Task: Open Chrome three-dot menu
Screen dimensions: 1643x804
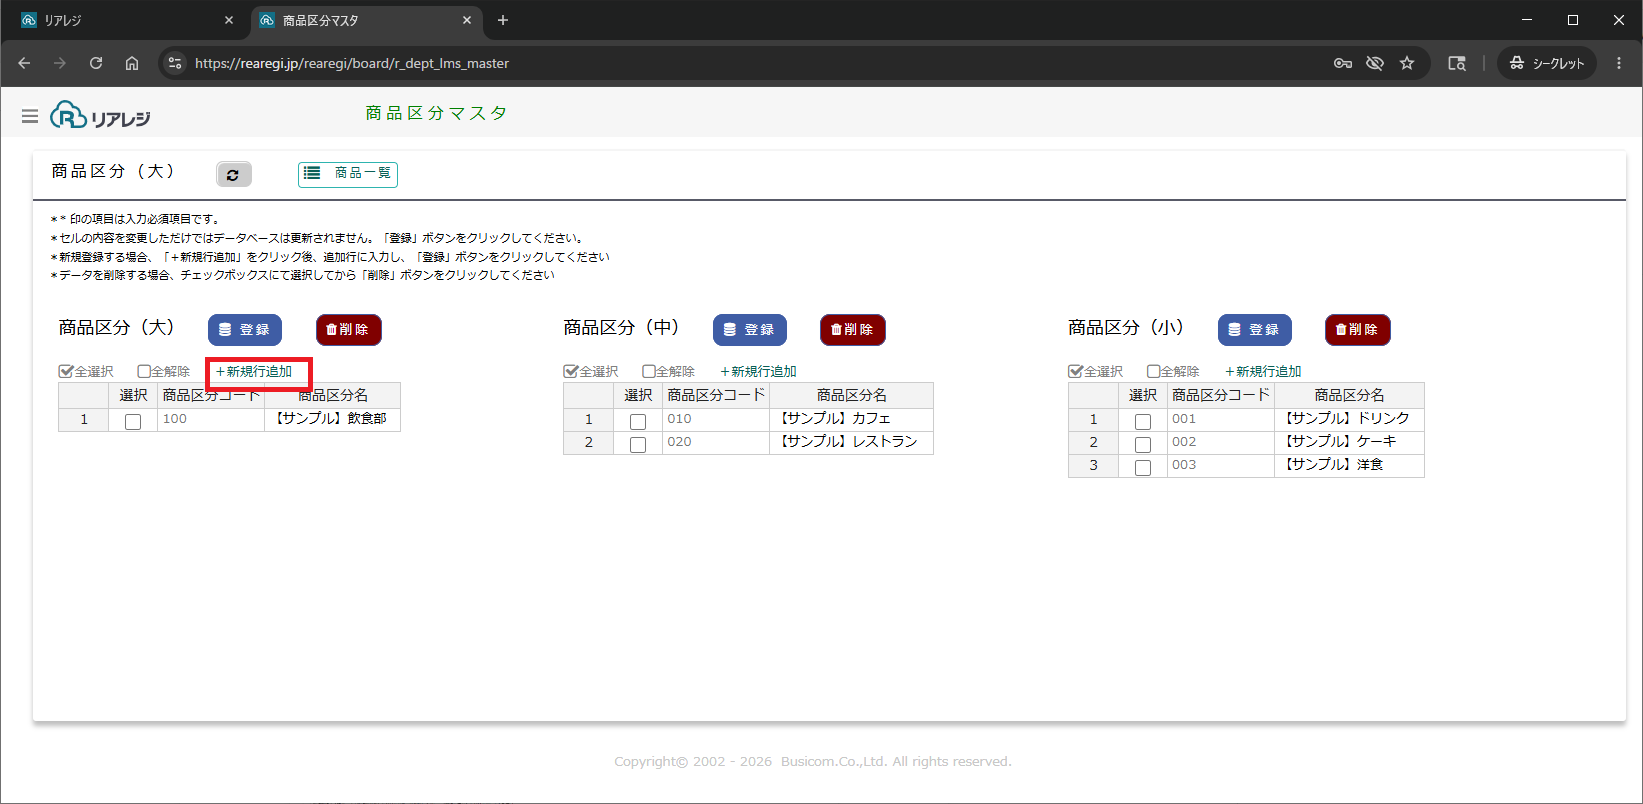Action: point(1619,63)
